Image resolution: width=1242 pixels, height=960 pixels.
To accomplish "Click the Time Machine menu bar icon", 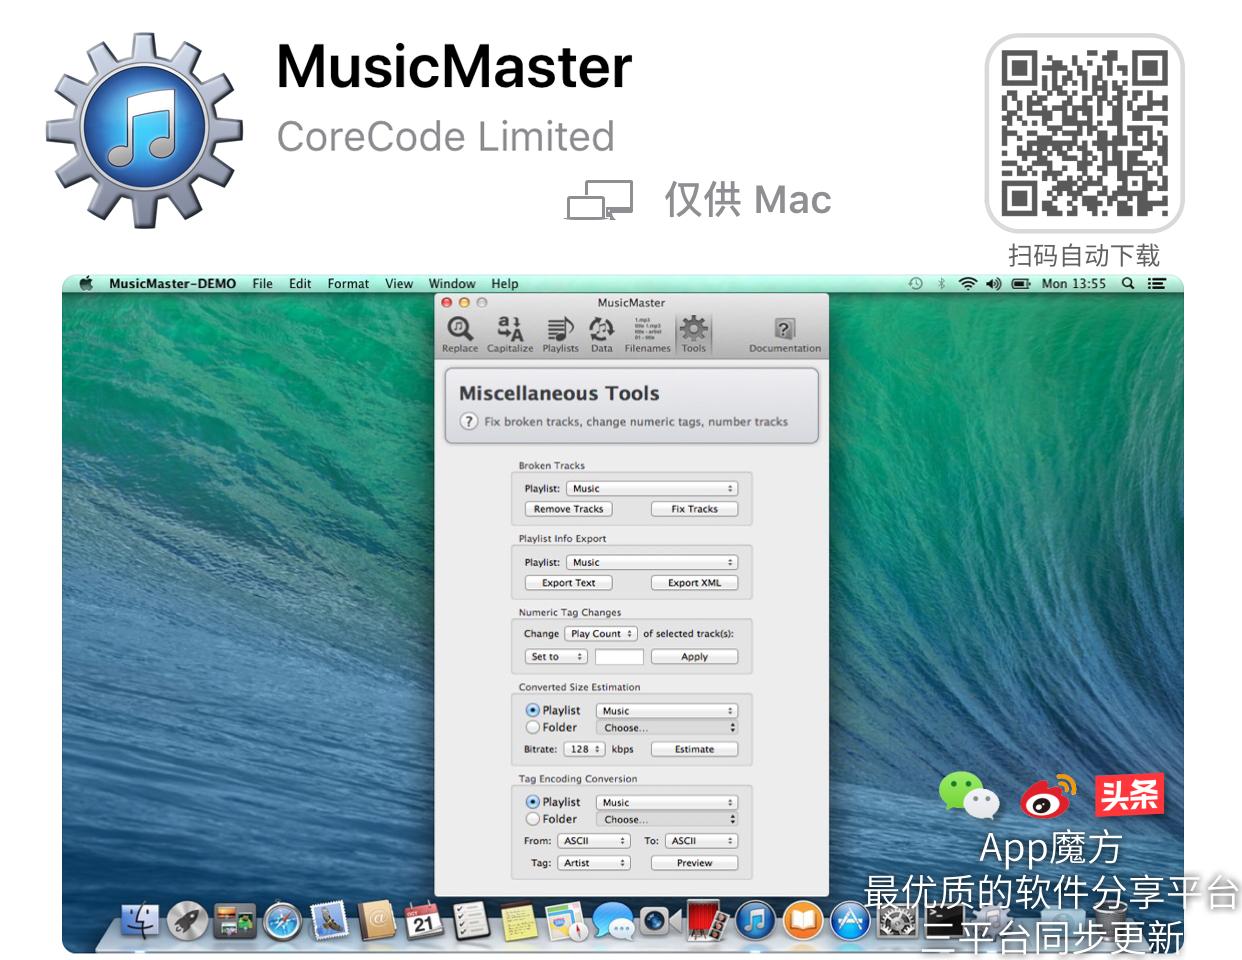I will point(915,284).
